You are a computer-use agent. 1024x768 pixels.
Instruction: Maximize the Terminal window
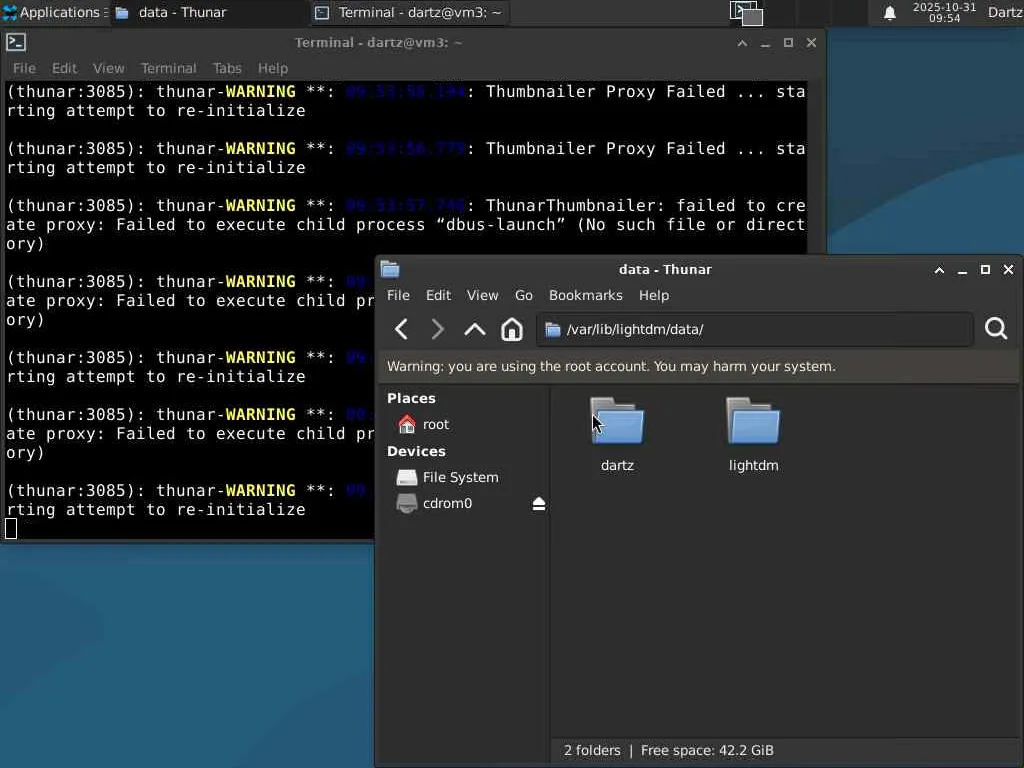[x=788, y=42]
